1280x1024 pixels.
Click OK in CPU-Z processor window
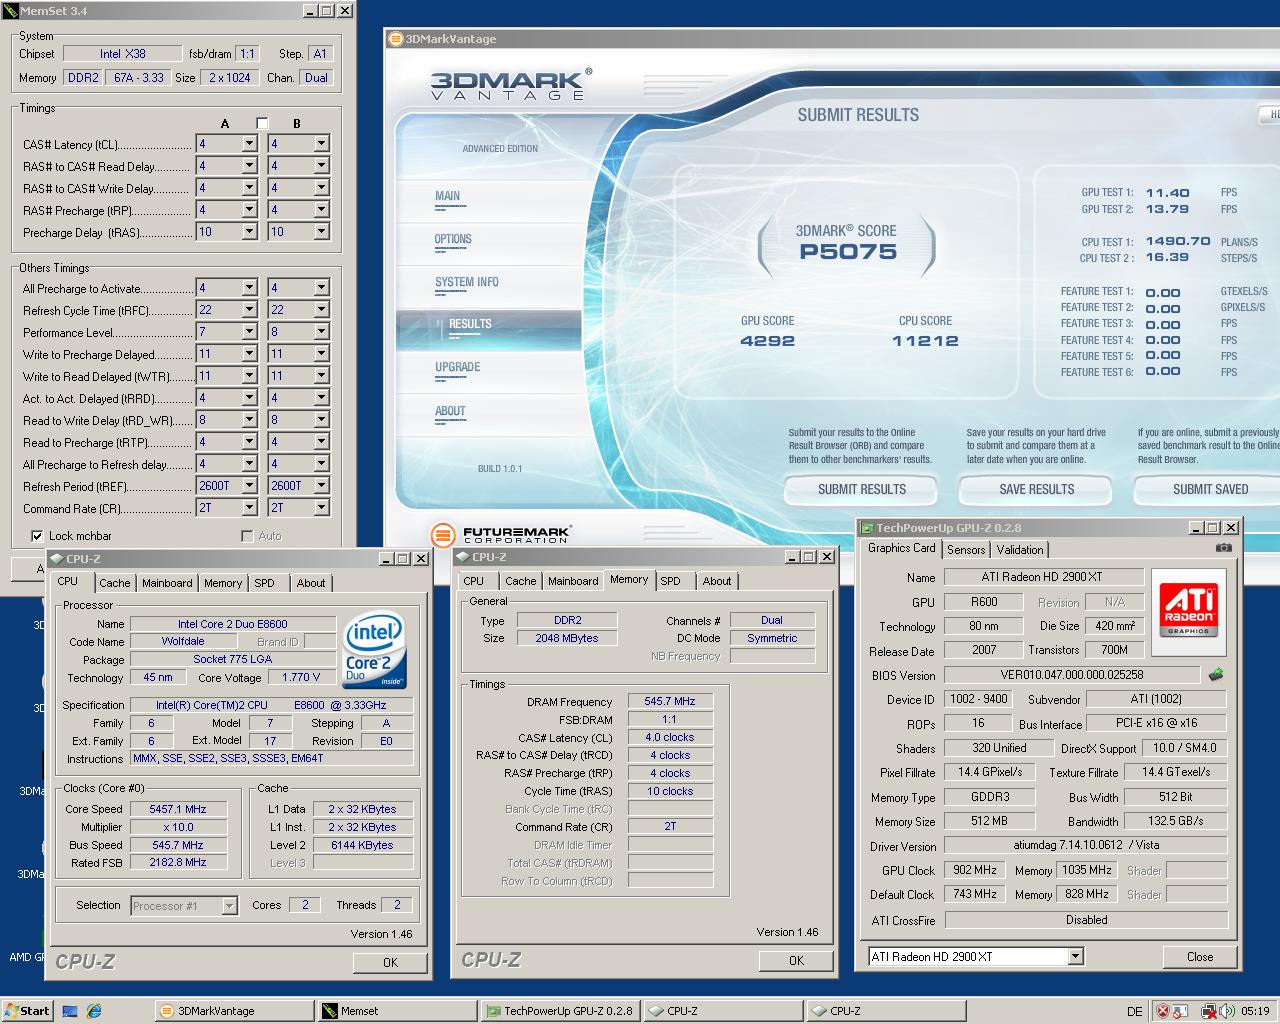tap(390, 963)
